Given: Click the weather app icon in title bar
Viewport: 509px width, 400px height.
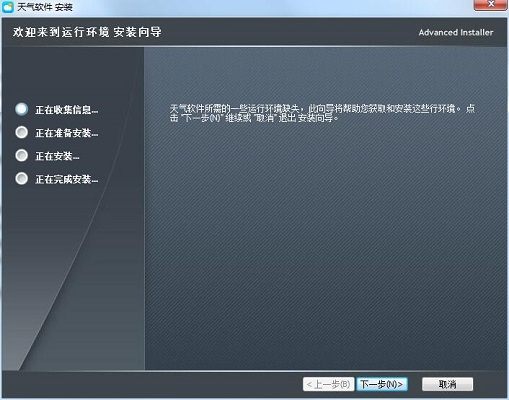Looking at the screenshot, I should tap(8, 7).
